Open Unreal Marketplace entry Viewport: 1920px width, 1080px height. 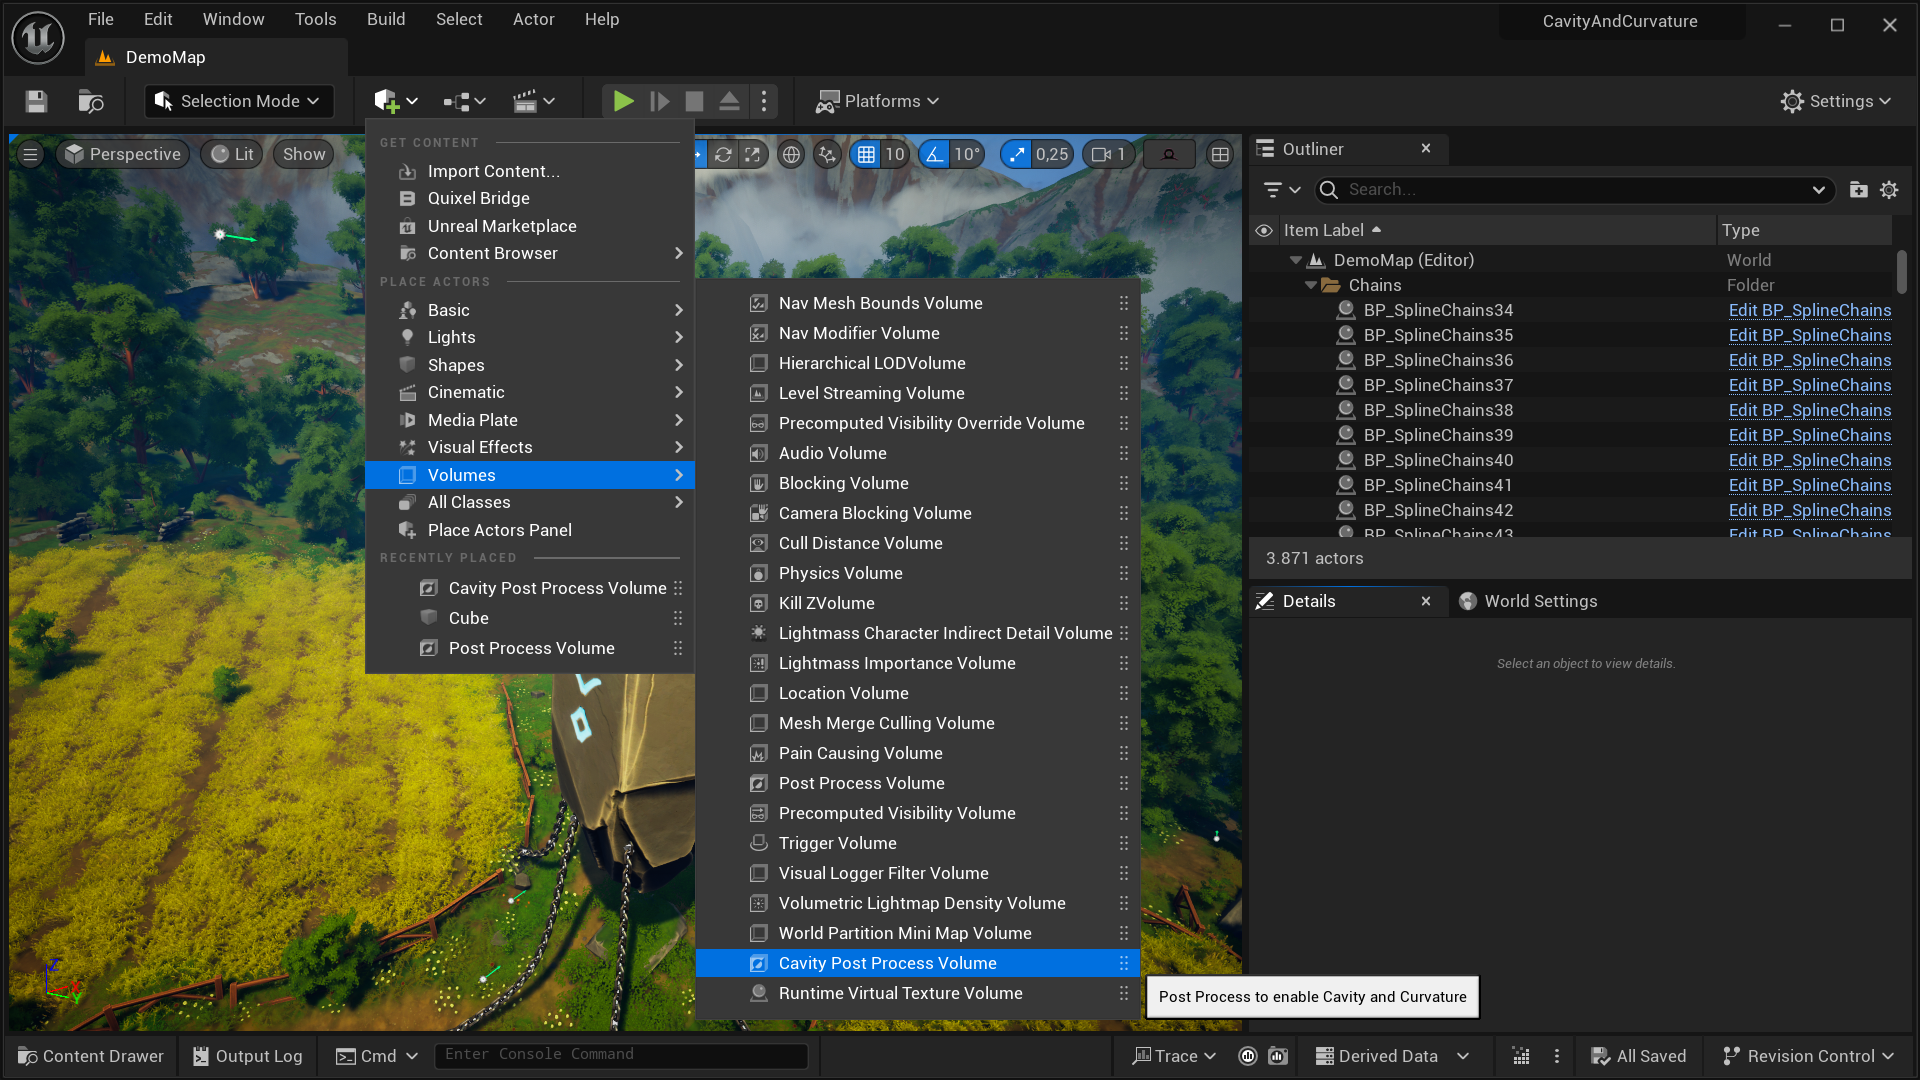[x=530, y=226]
